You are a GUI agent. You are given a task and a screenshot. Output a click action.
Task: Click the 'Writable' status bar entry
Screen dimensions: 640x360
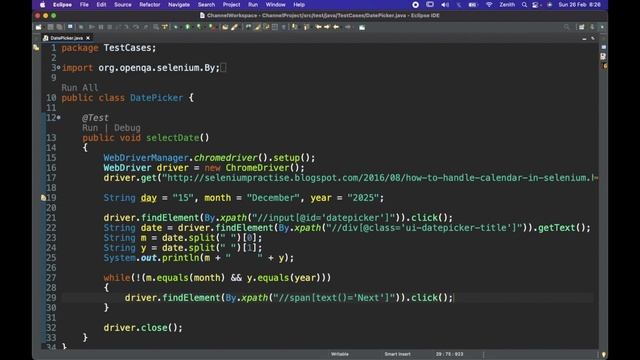(340, 354)
